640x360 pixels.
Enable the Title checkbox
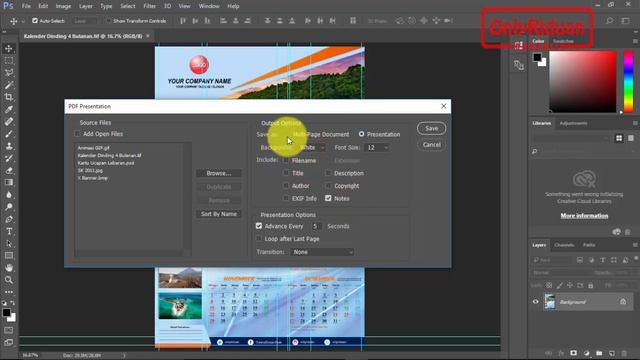point(286,173)
